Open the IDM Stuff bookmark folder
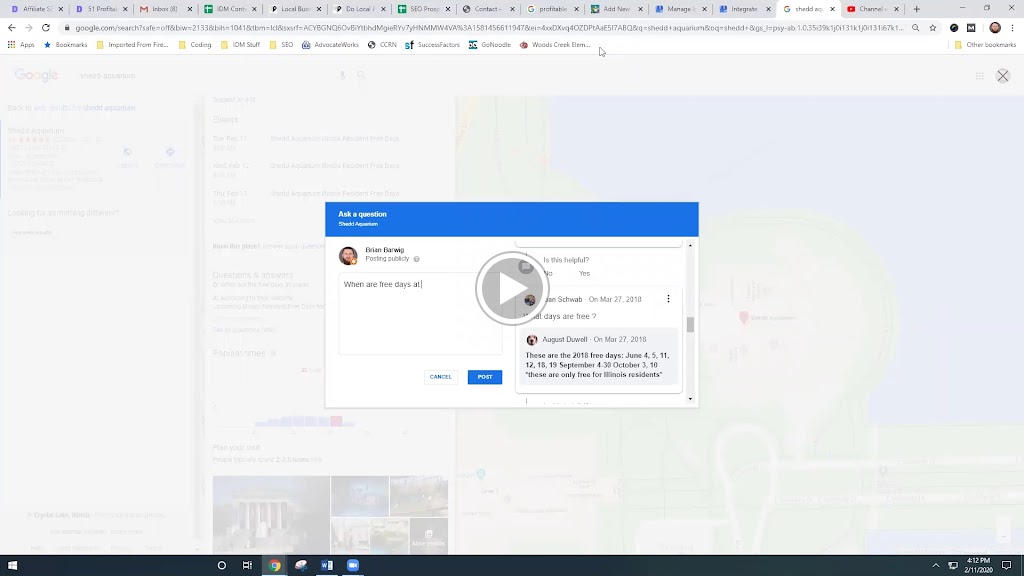The width and height of the screenshot is (1024, 576). coord(240,45)
